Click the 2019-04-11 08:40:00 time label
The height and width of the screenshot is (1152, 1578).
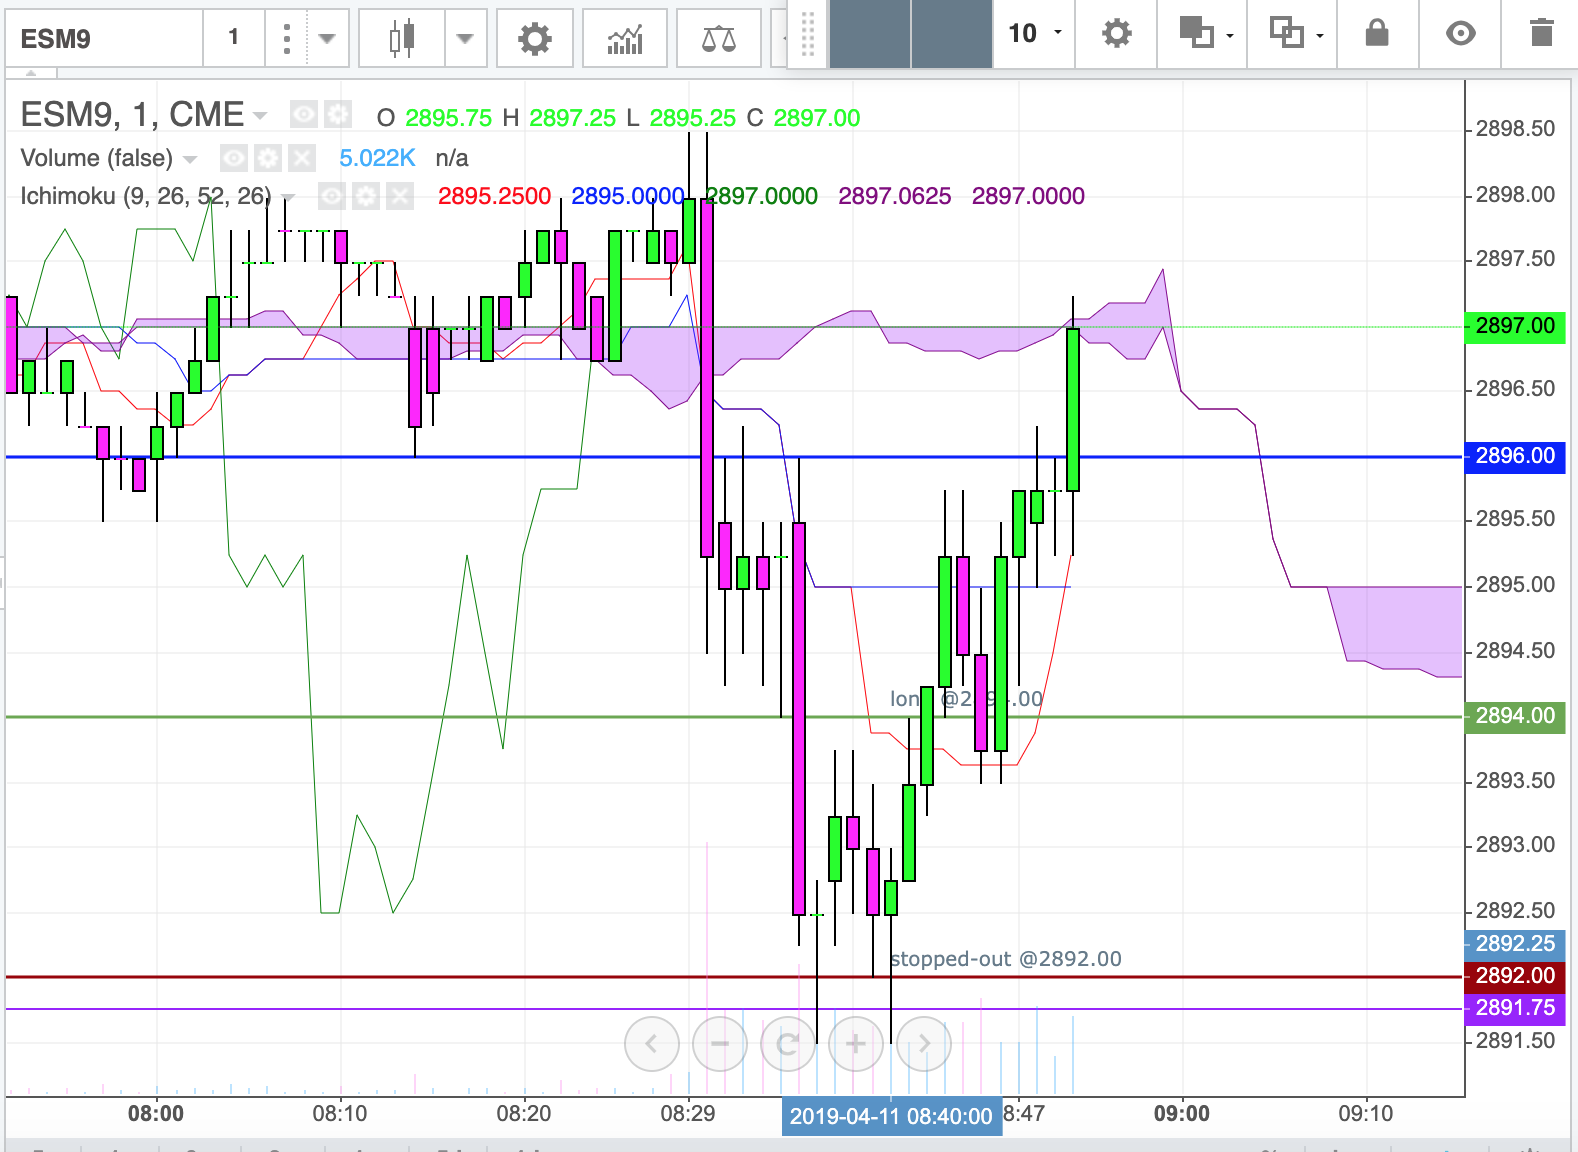891,1116
